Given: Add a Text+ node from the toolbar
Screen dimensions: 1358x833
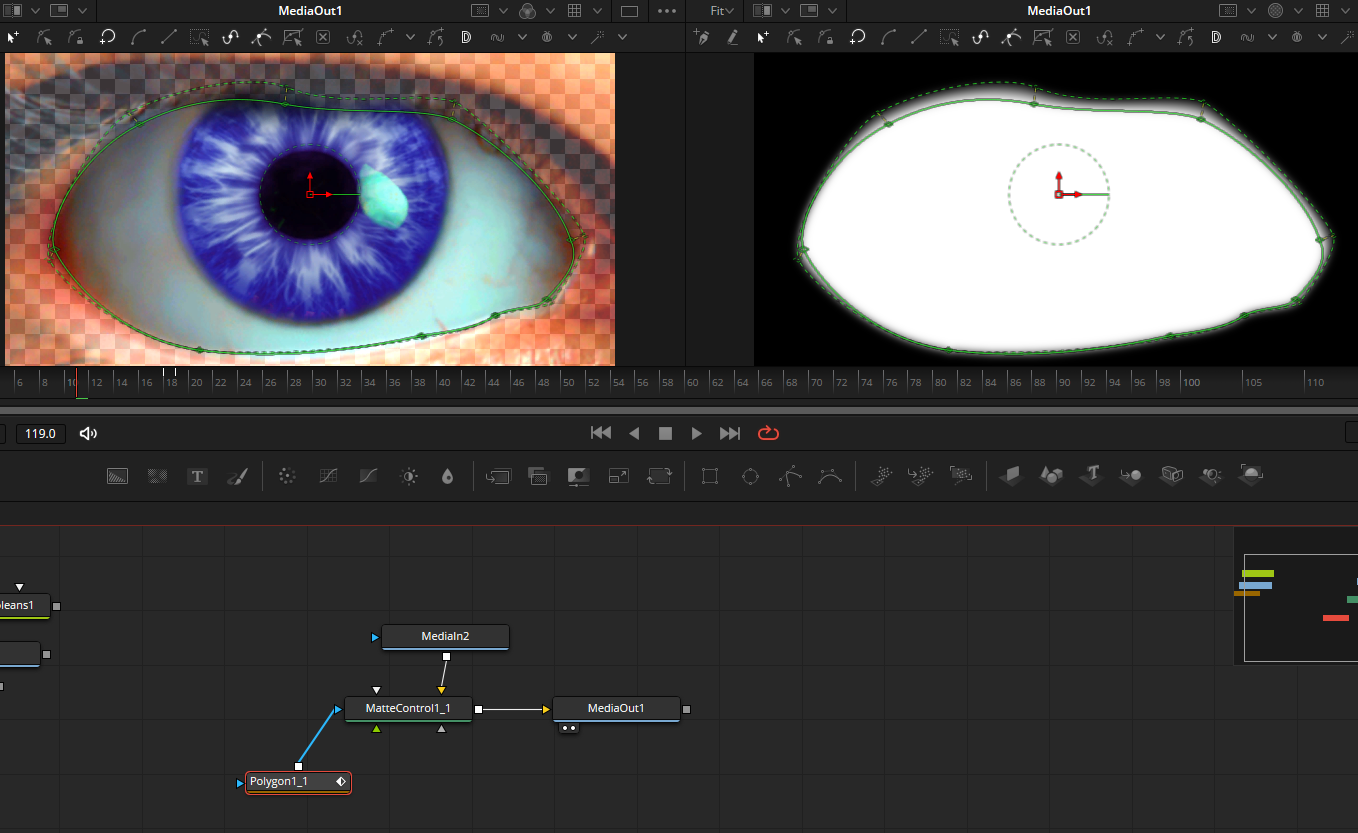Looking at the screenshot, I should tap(198, 477).
